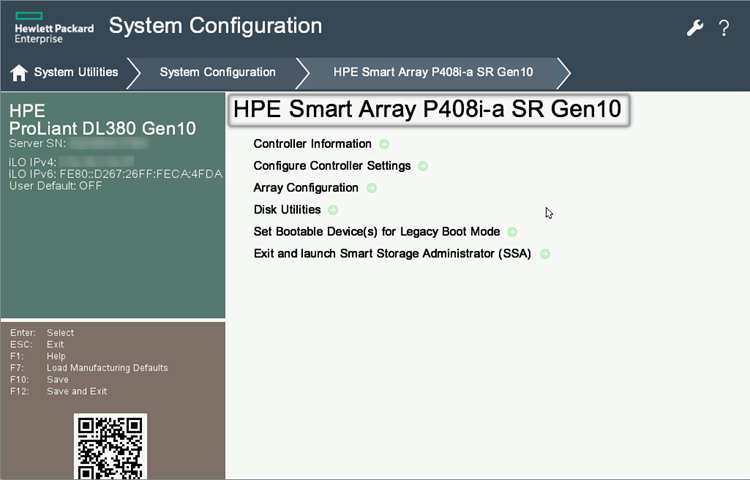
Task: Open Configure Controller Settings
Action: pos(332,166)
